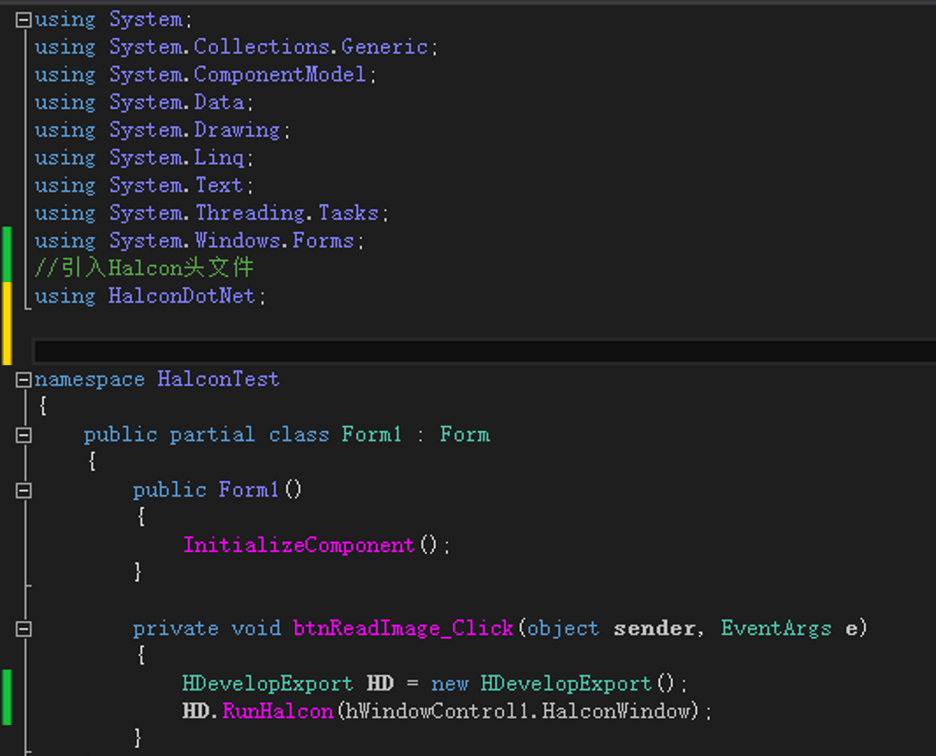The height and width of the screenshot is (756, 936).
Task: Collapse the Form1 constructor body
Action: (x=23, y=489)
